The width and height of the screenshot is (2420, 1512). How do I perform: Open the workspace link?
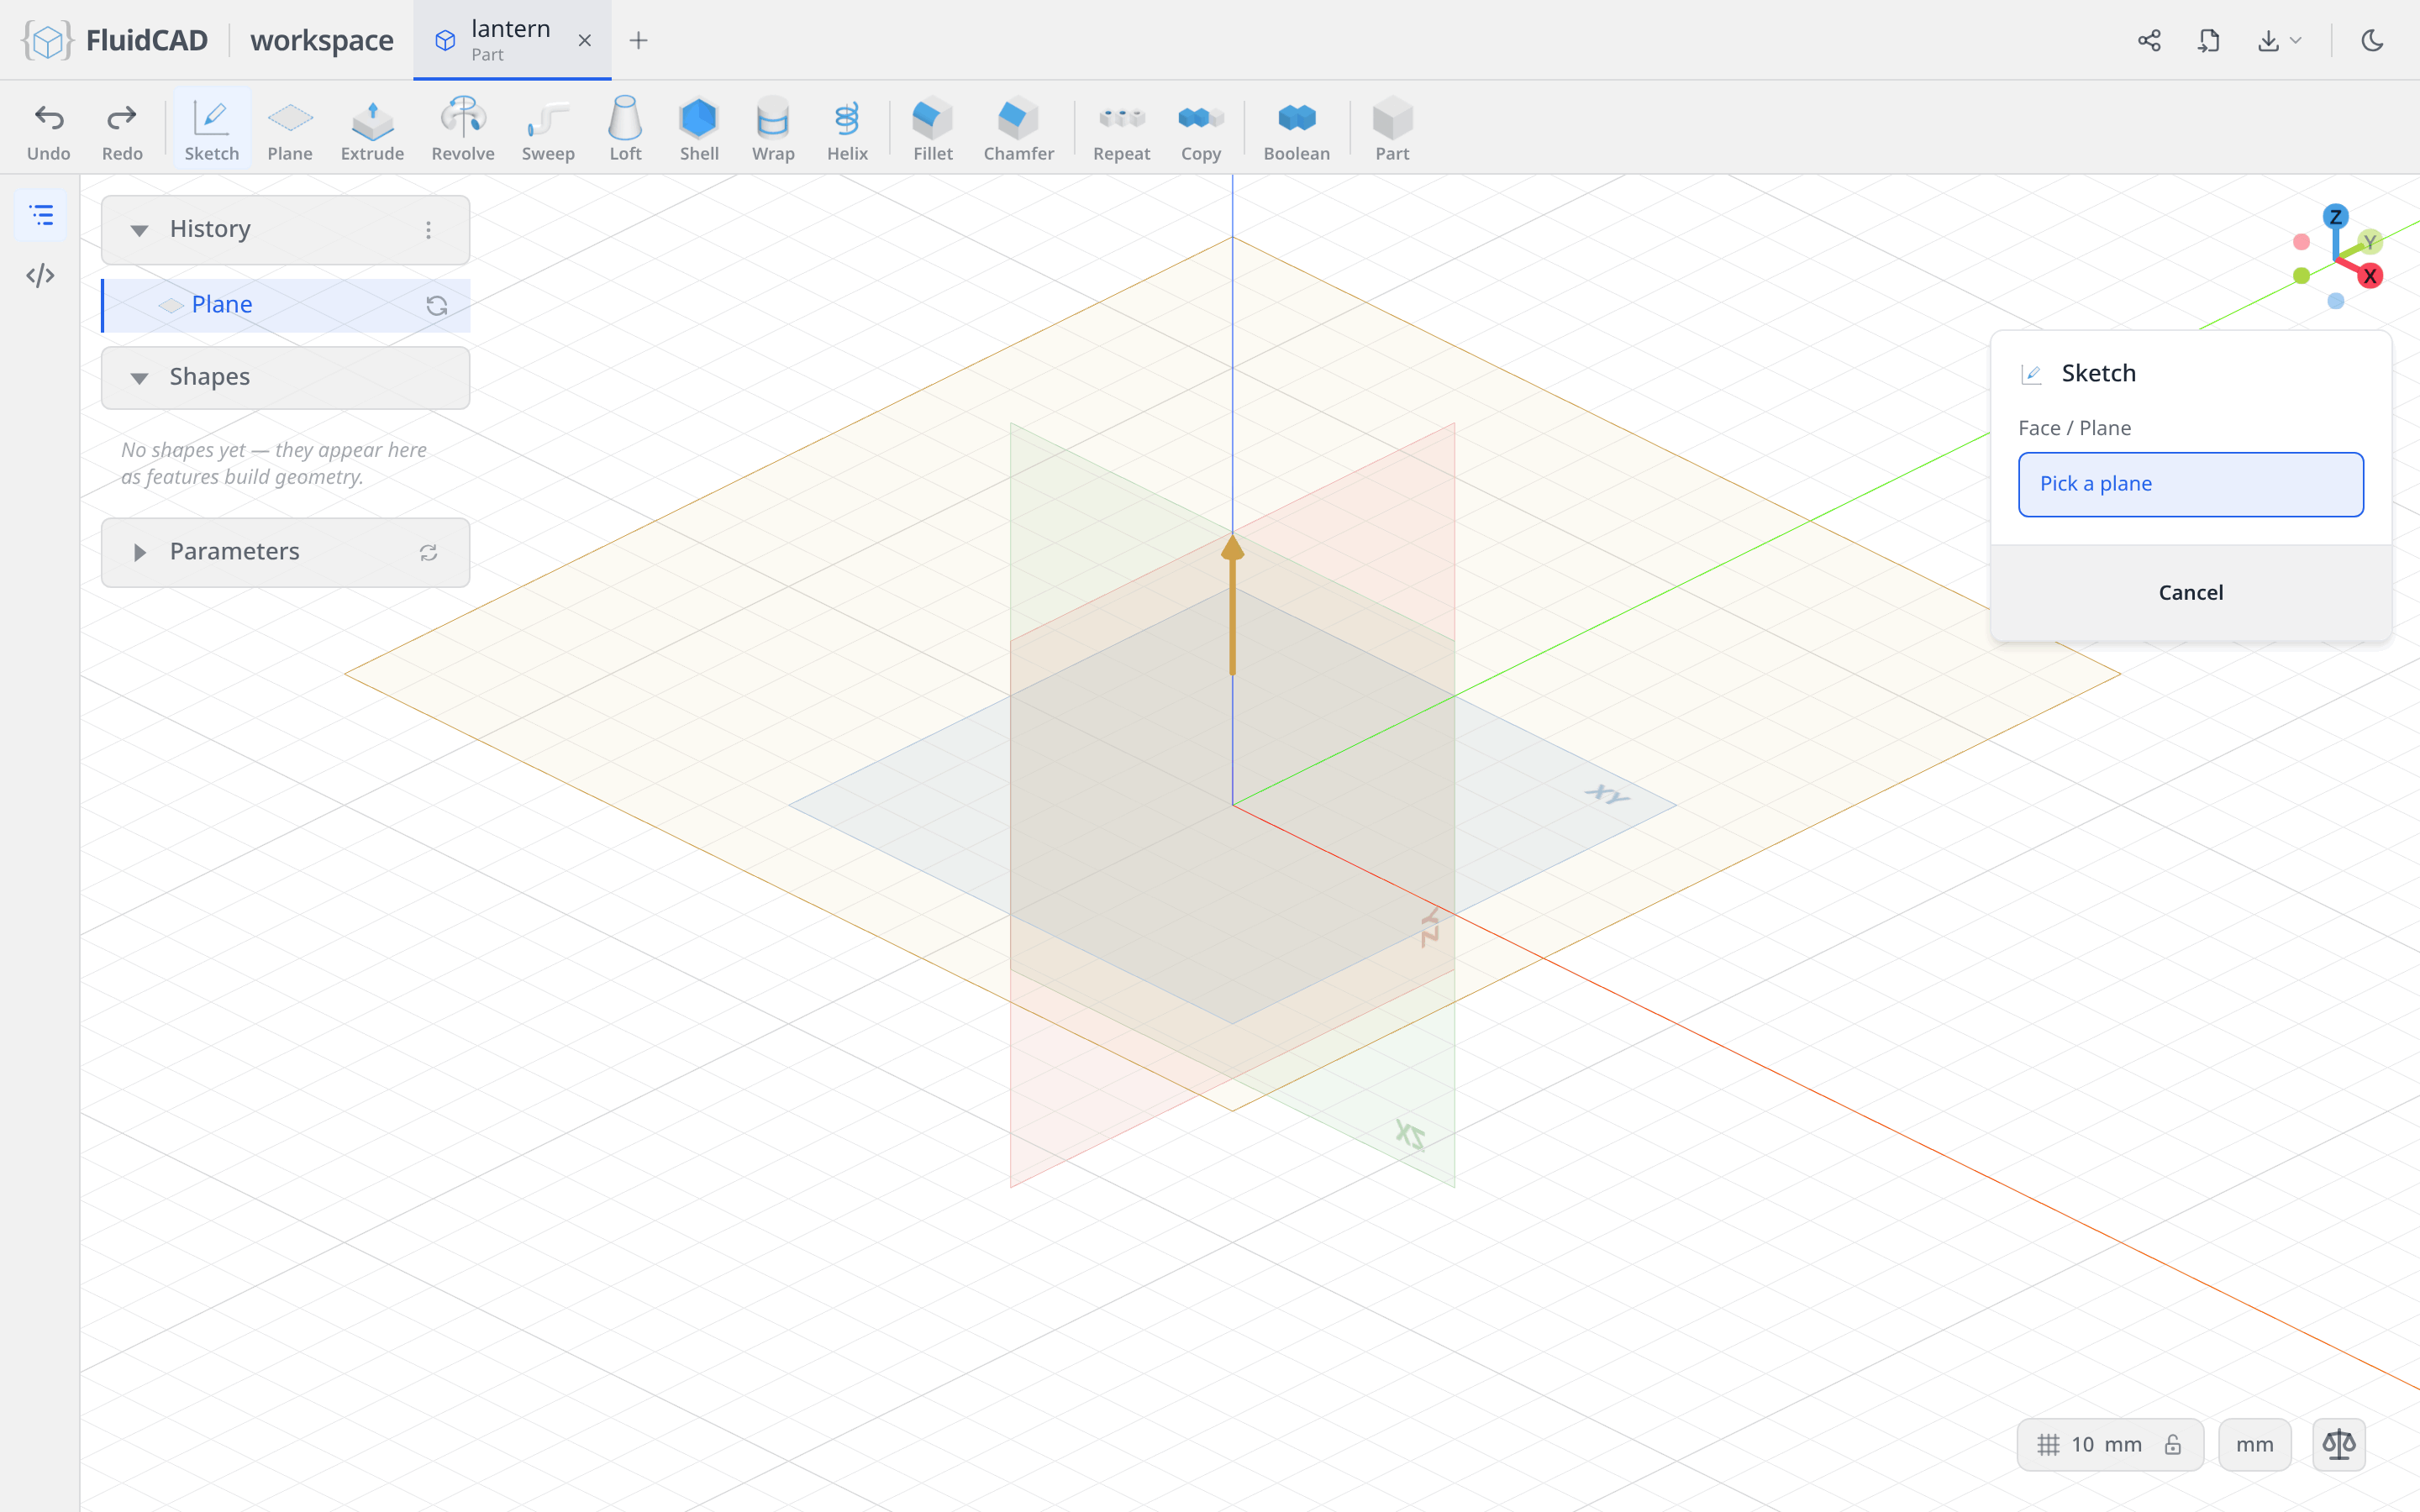(322, 40)
